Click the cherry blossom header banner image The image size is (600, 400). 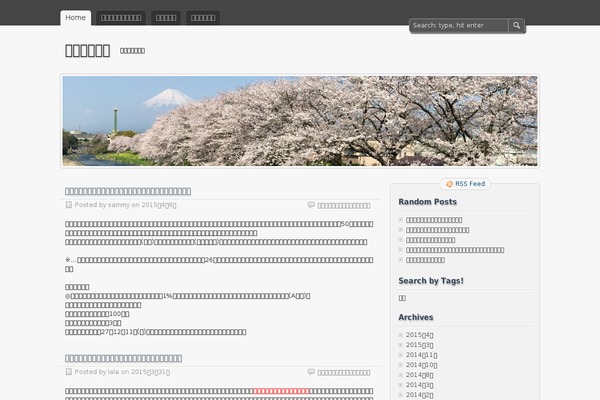click(300, 121)
